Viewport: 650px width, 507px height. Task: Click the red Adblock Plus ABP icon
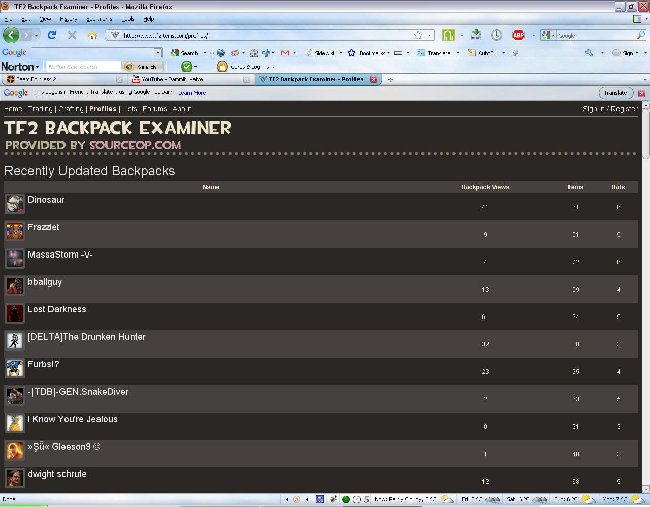[x=518, y=35]
